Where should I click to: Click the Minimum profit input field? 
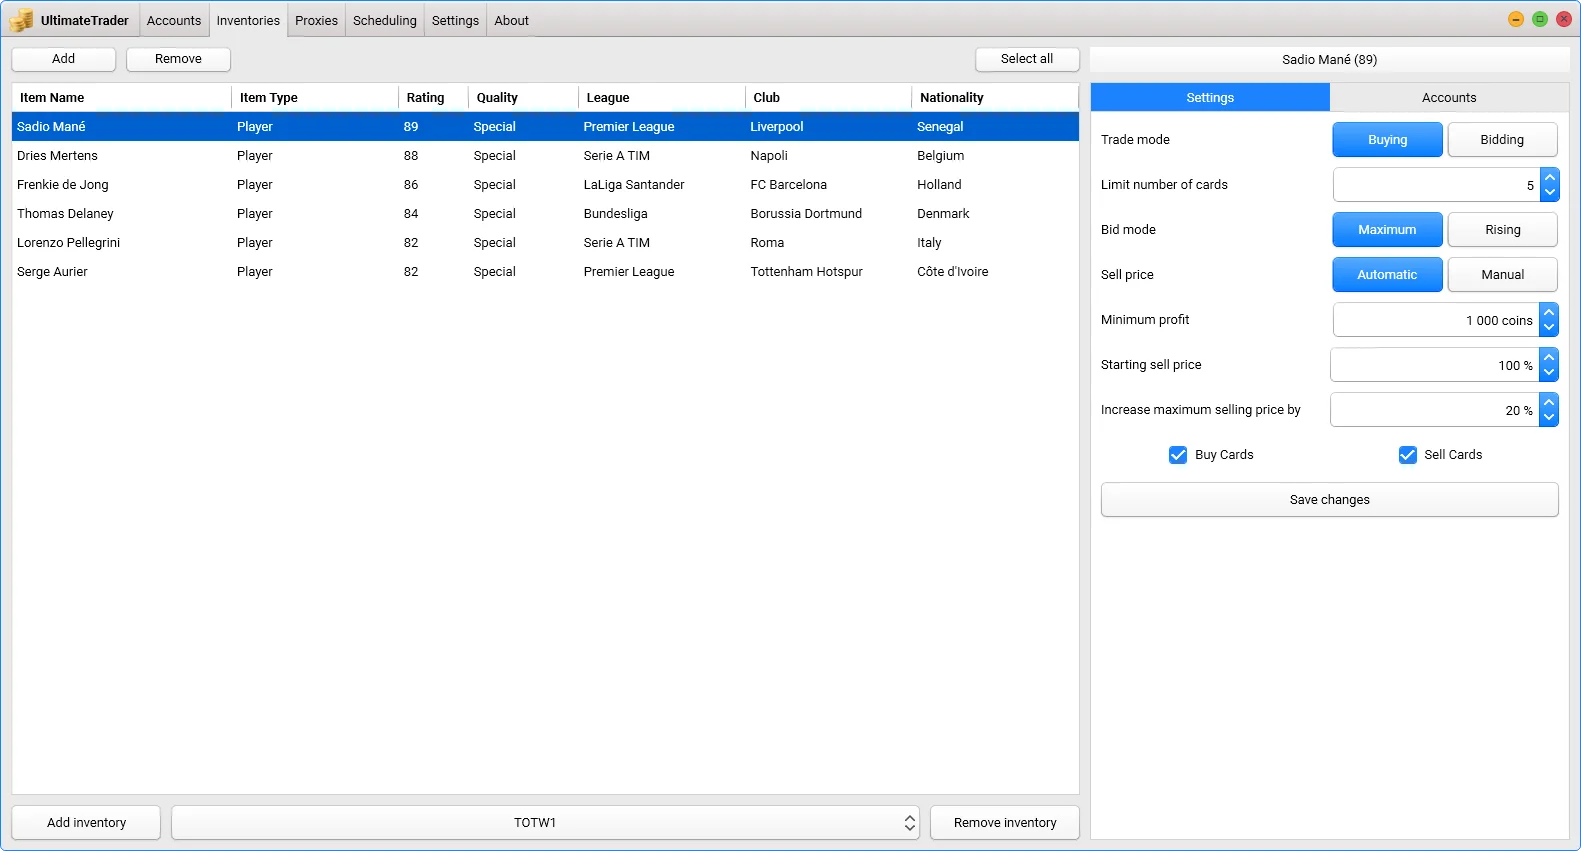pyautogui.click(x=1436, y=320)
